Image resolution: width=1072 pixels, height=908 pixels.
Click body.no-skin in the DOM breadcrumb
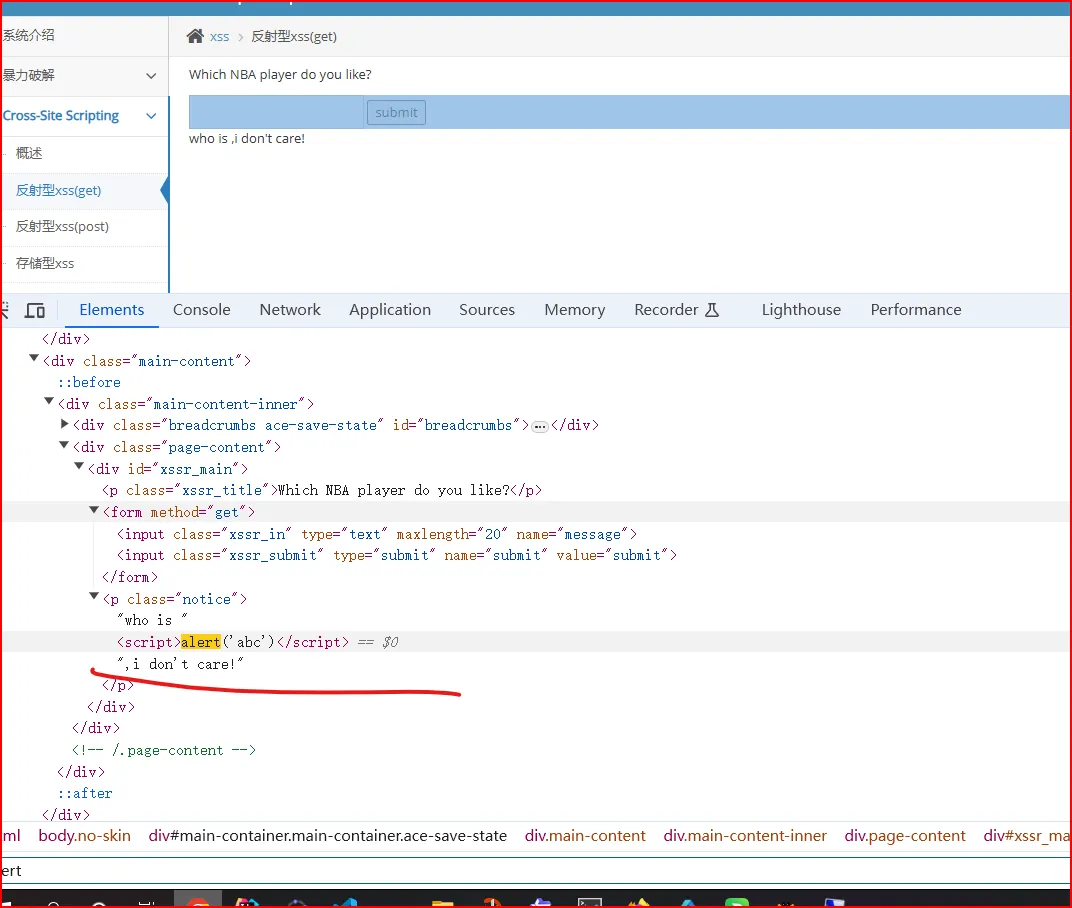[x=84, y=836]
